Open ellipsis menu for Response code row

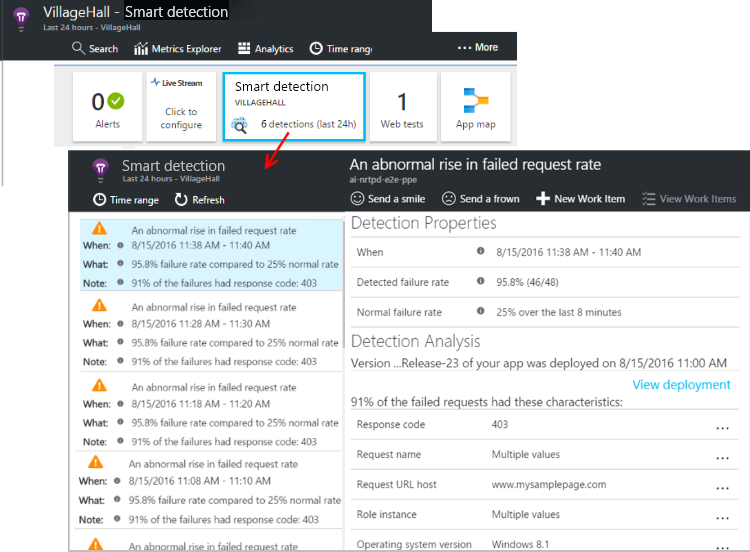(x=723, y=428)
